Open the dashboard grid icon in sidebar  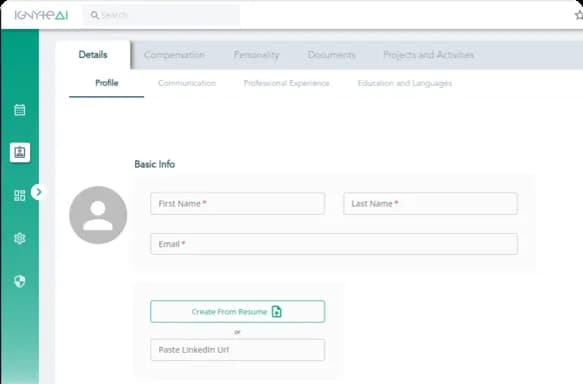(x=20, y=196)
